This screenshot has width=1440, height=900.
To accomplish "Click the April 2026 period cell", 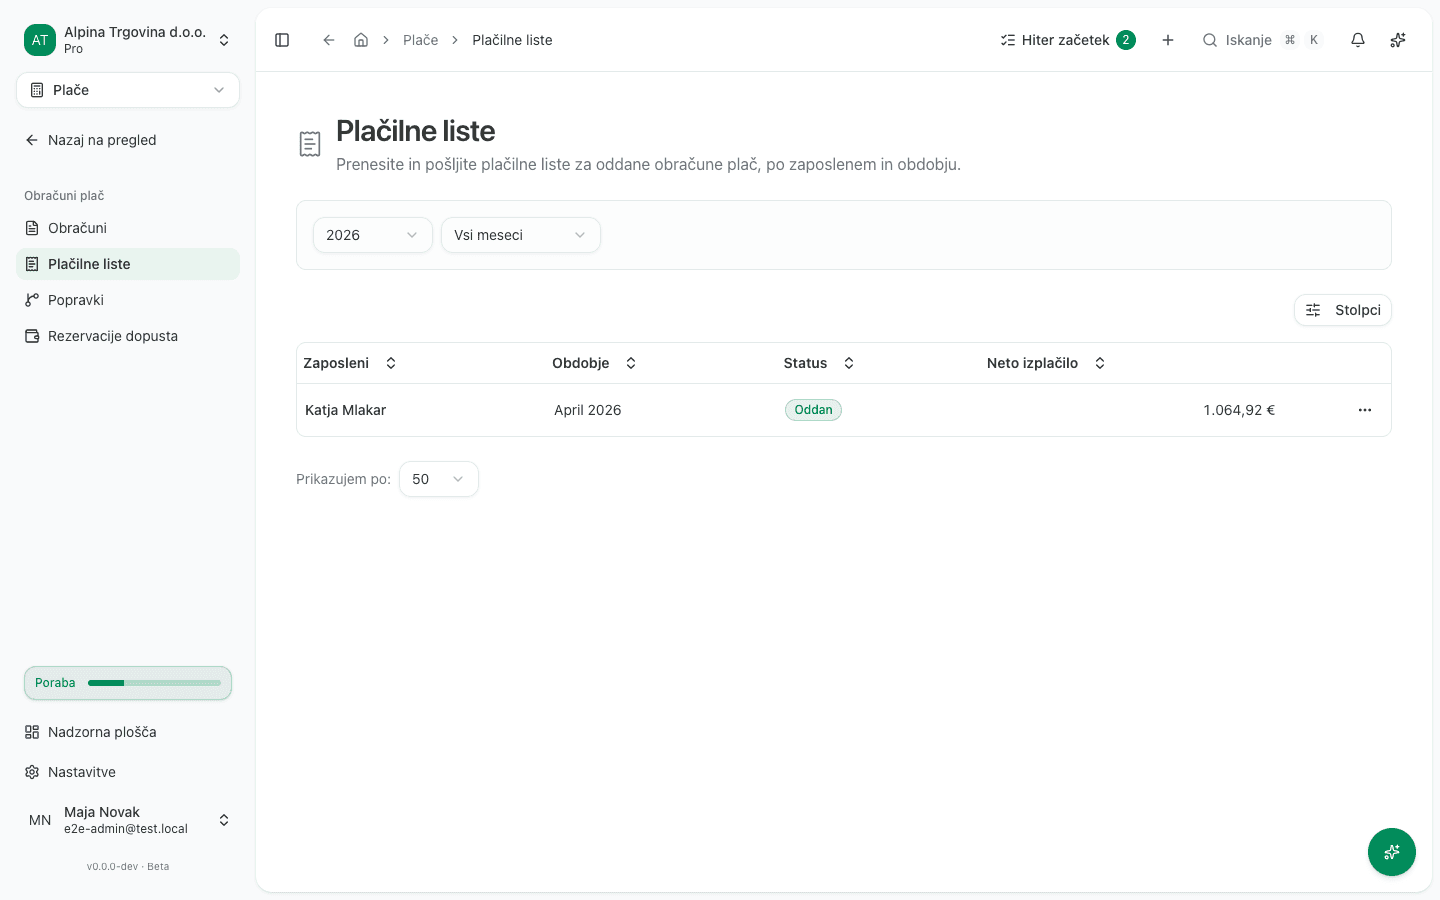I will tap(588, 410).
